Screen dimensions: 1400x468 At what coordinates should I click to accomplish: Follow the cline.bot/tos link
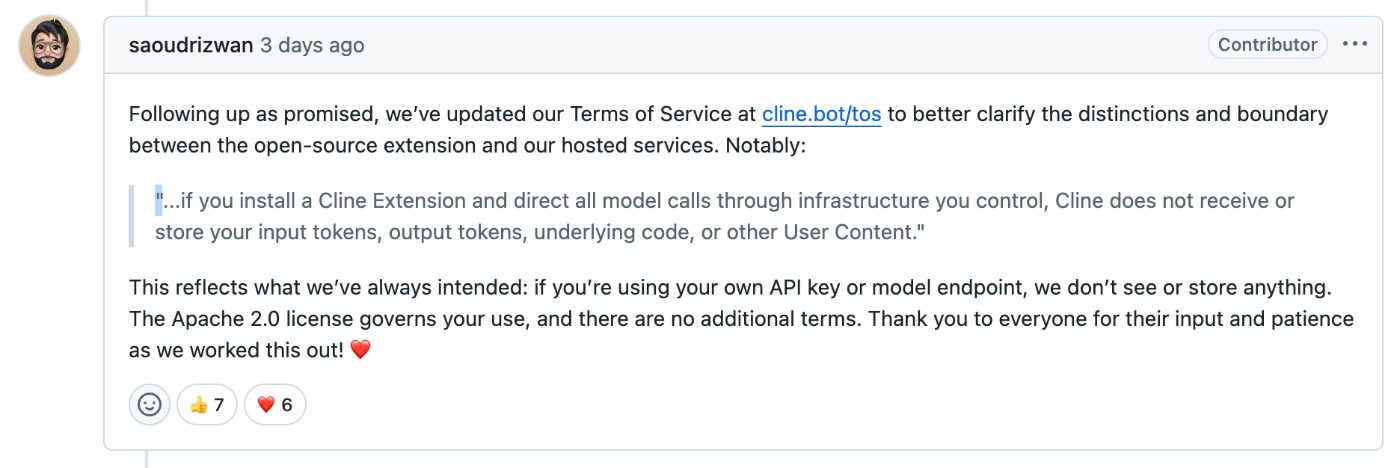[x=821, y=114]
